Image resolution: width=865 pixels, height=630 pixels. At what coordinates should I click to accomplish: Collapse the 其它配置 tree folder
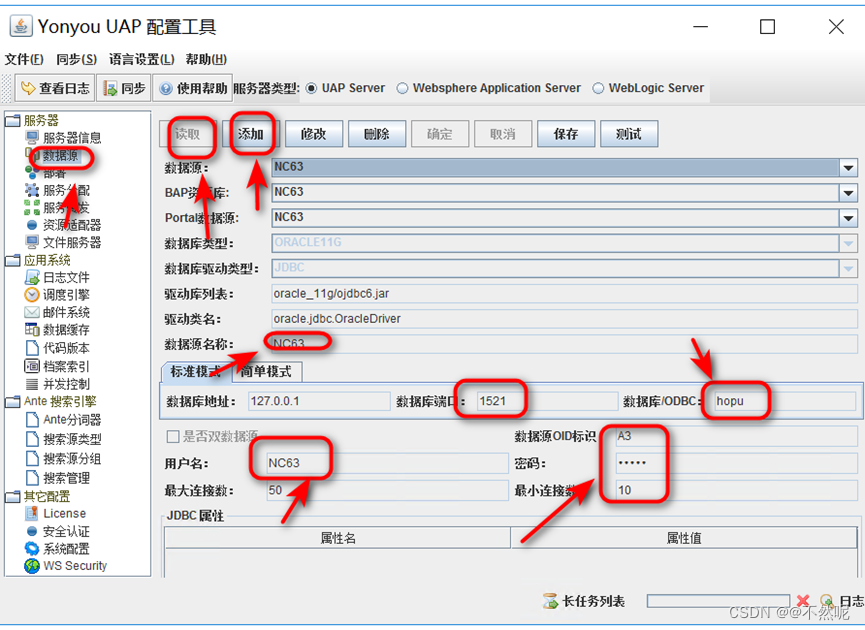point(13,496)
